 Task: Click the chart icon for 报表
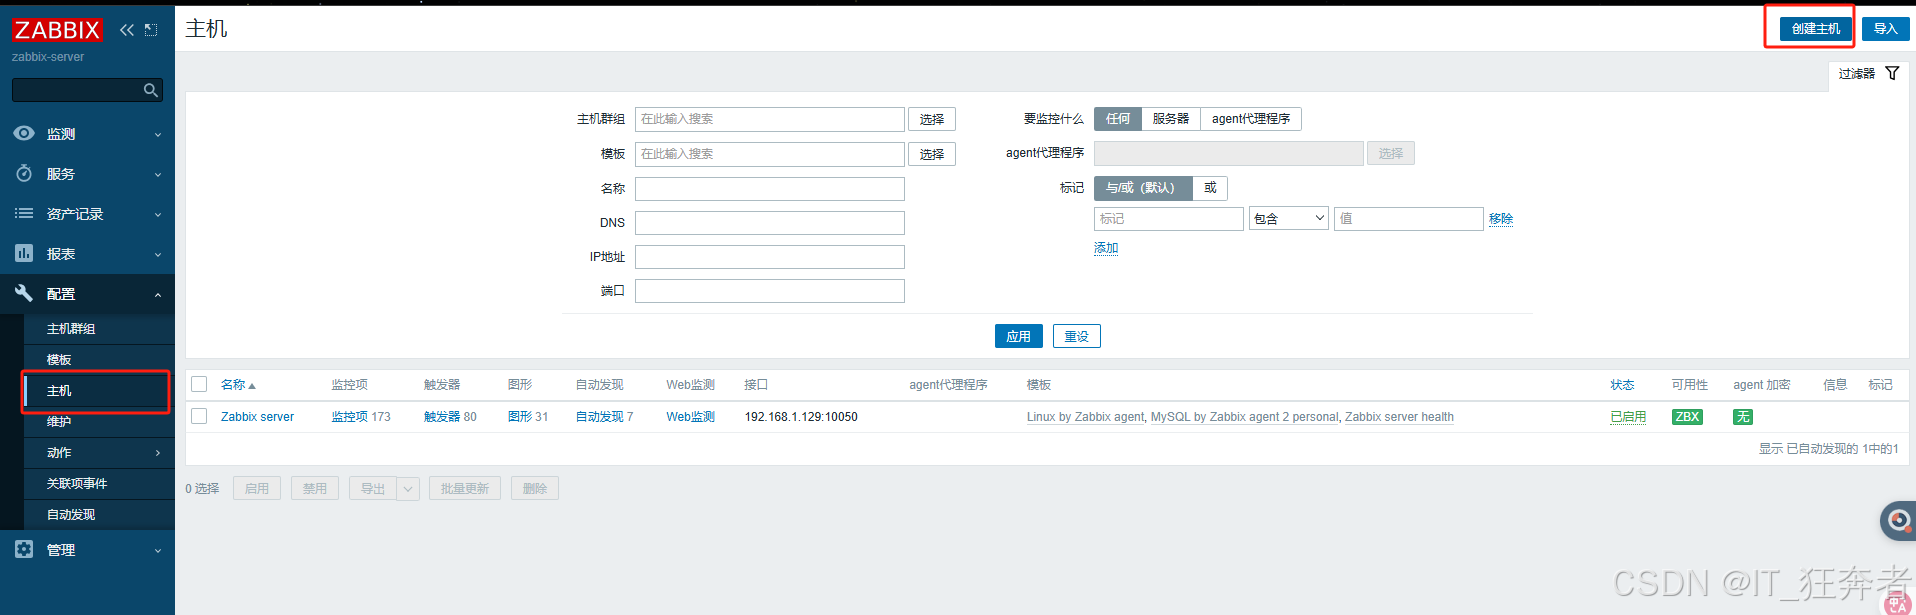[x=24, y=253]
